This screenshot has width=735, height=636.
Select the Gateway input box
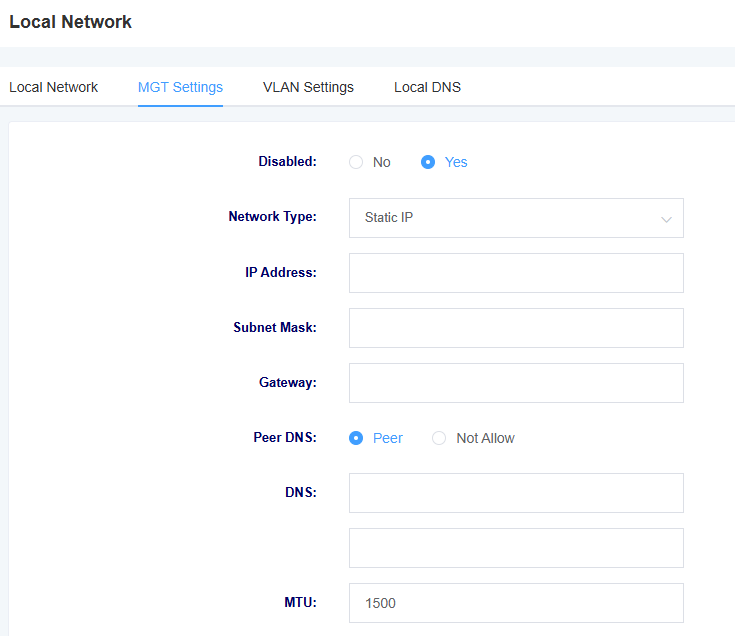coord(516,383)
